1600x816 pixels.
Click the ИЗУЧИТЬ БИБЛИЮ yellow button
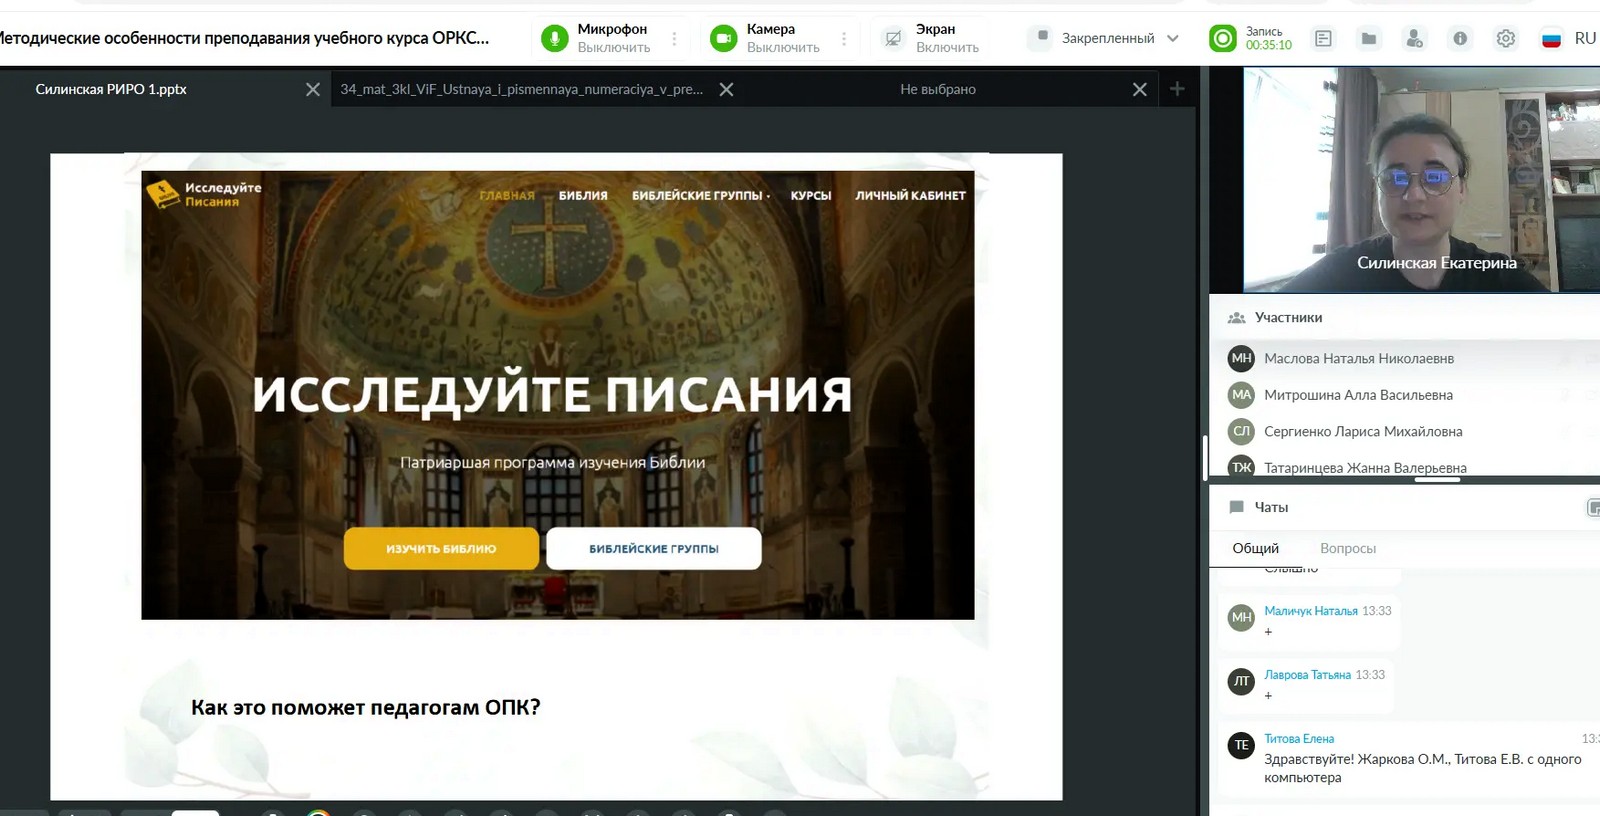click(441, 548)
